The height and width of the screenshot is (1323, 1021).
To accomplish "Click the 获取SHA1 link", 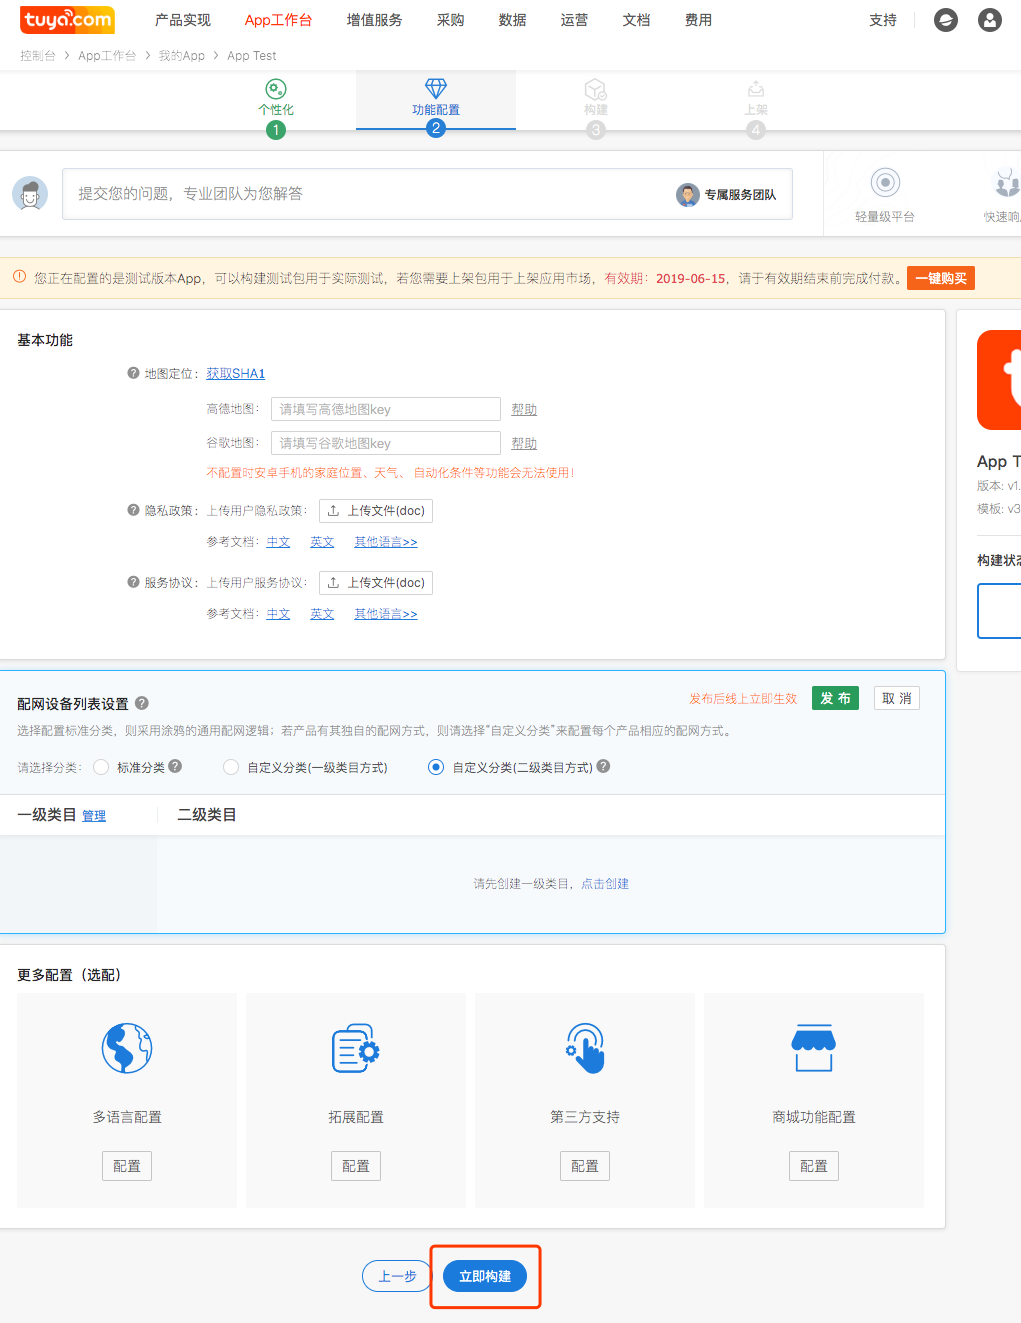I will pos(236,374).
